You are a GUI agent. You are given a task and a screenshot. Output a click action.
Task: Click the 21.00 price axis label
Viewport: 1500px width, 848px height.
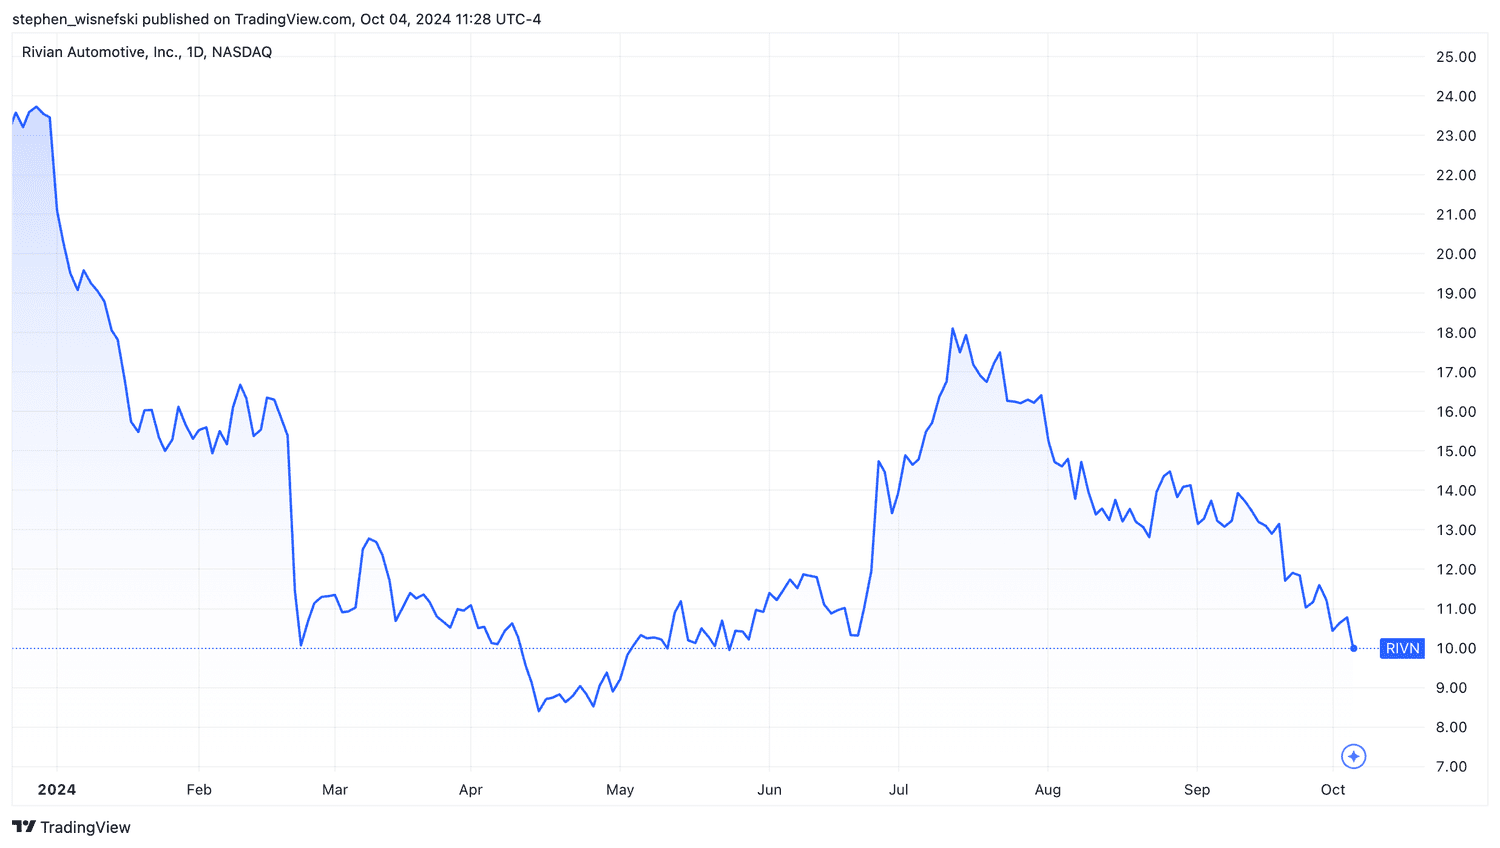(1456, 215)
